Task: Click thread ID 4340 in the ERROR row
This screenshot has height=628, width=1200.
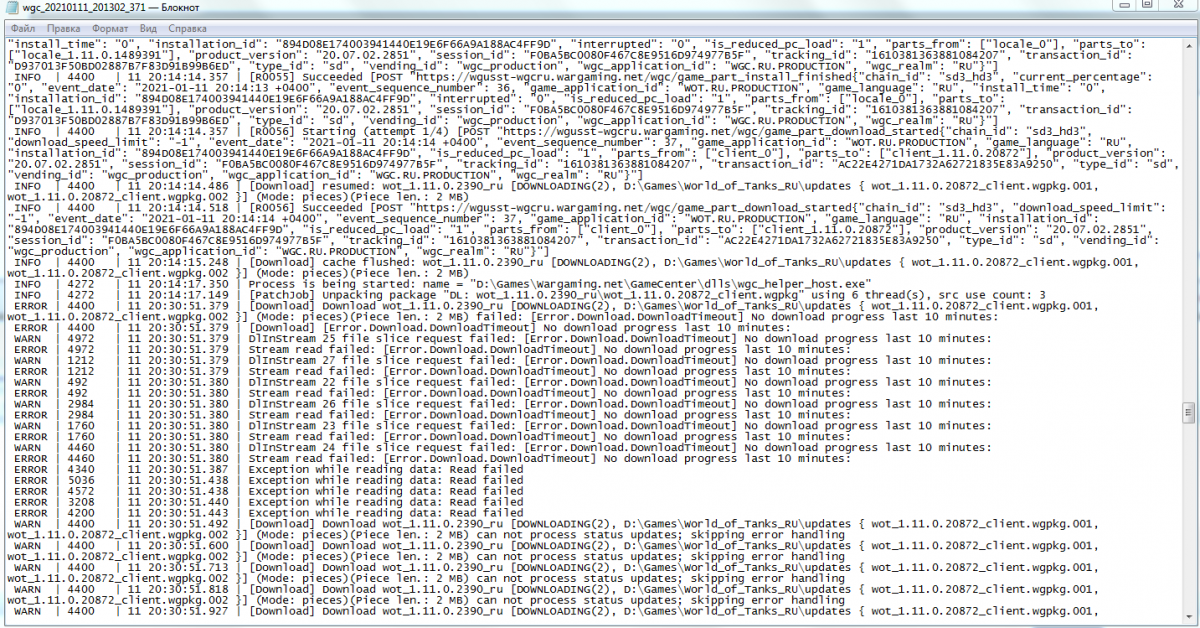Action: coord(82,468)
